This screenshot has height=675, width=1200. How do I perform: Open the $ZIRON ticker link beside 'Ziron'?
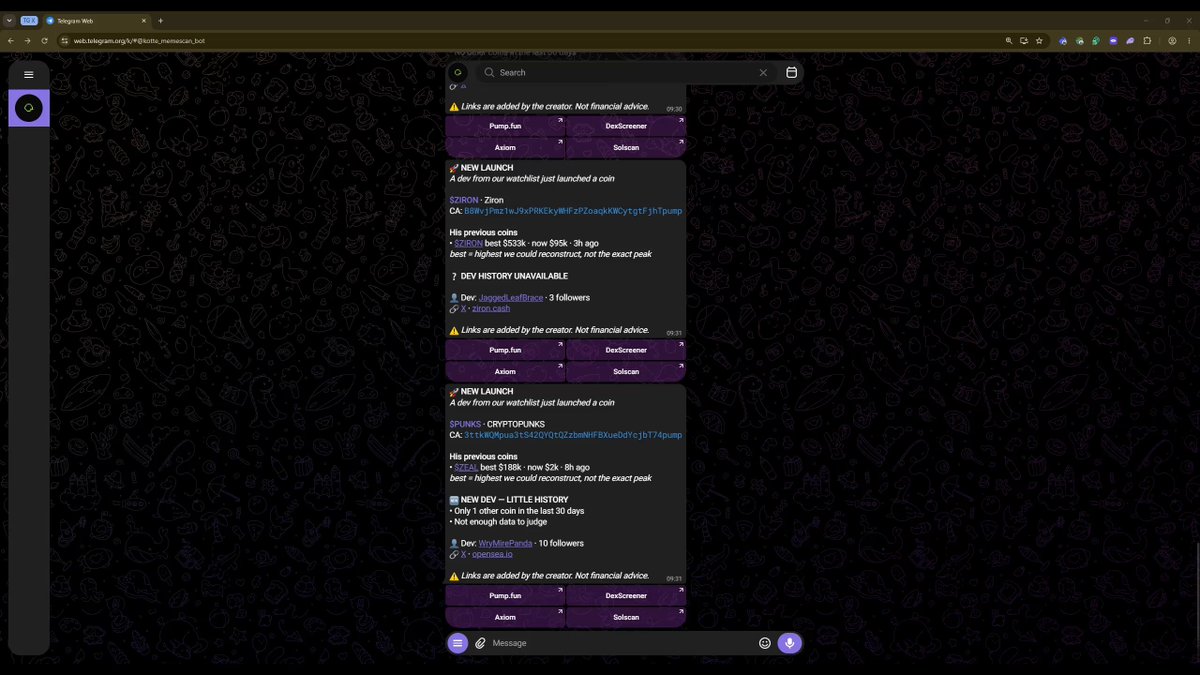[x=465, y=200]
